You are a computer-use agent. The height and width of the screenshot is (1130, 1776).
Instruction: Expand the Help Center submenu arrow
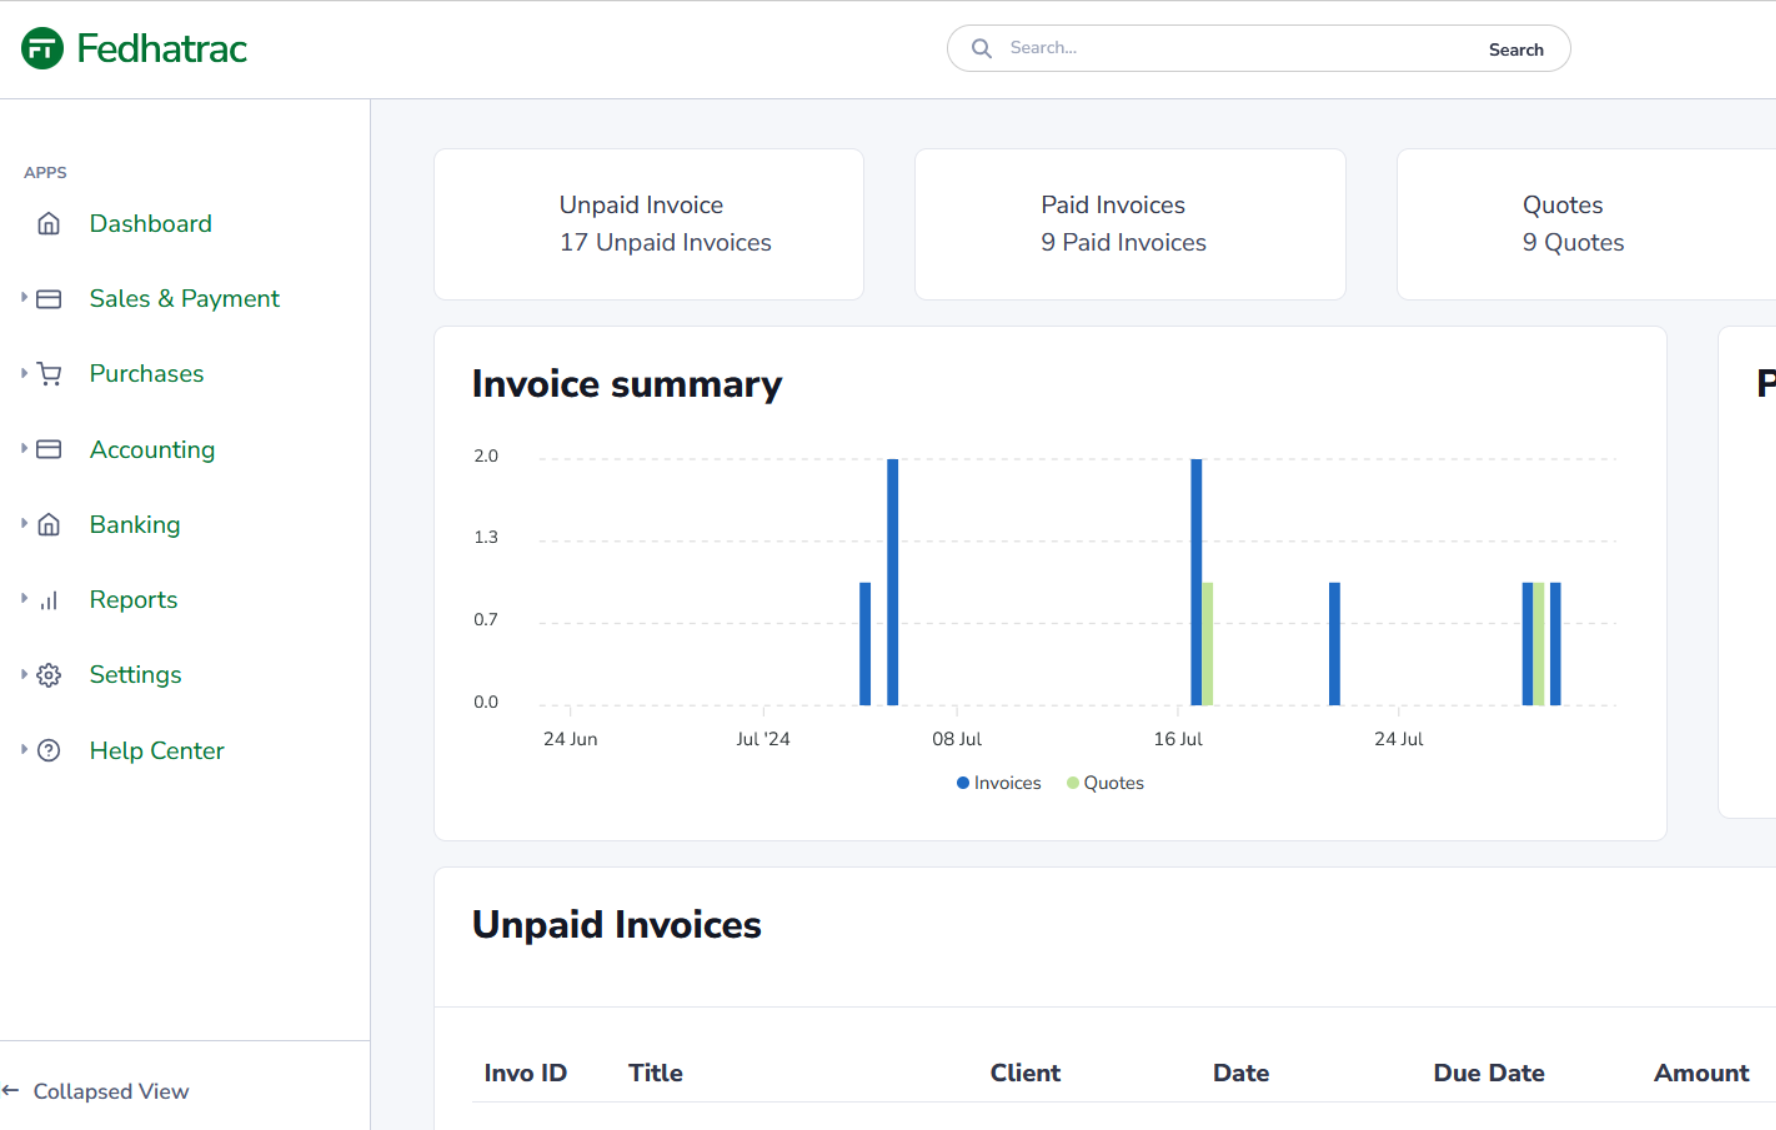[x=24, y=749]
